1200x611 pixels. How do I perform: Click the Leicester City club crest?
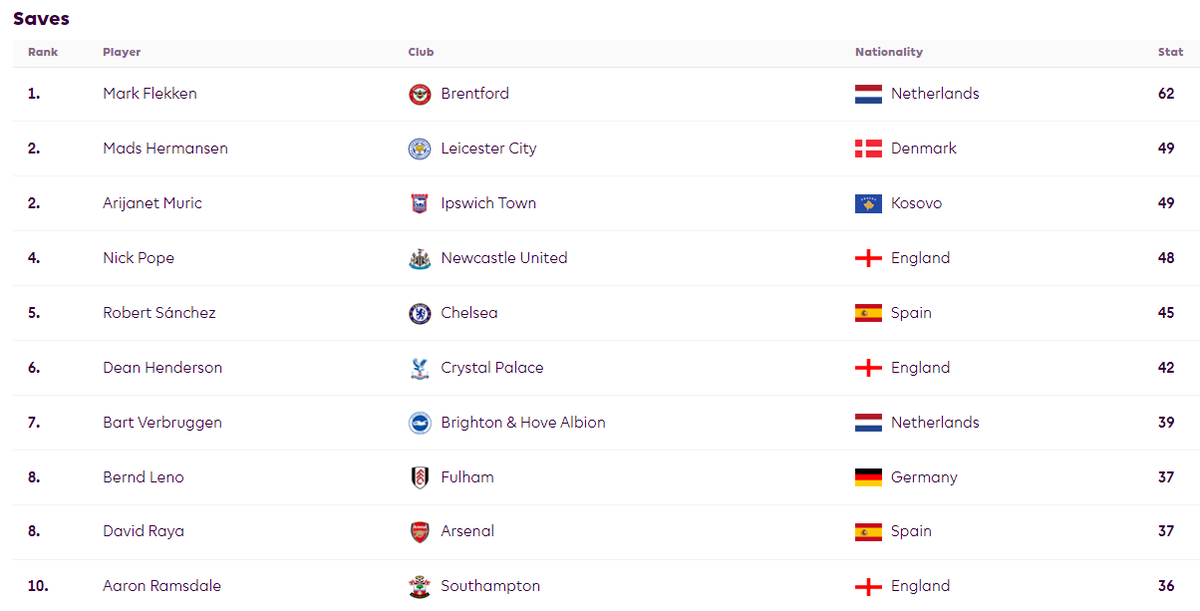pos(420,149)
